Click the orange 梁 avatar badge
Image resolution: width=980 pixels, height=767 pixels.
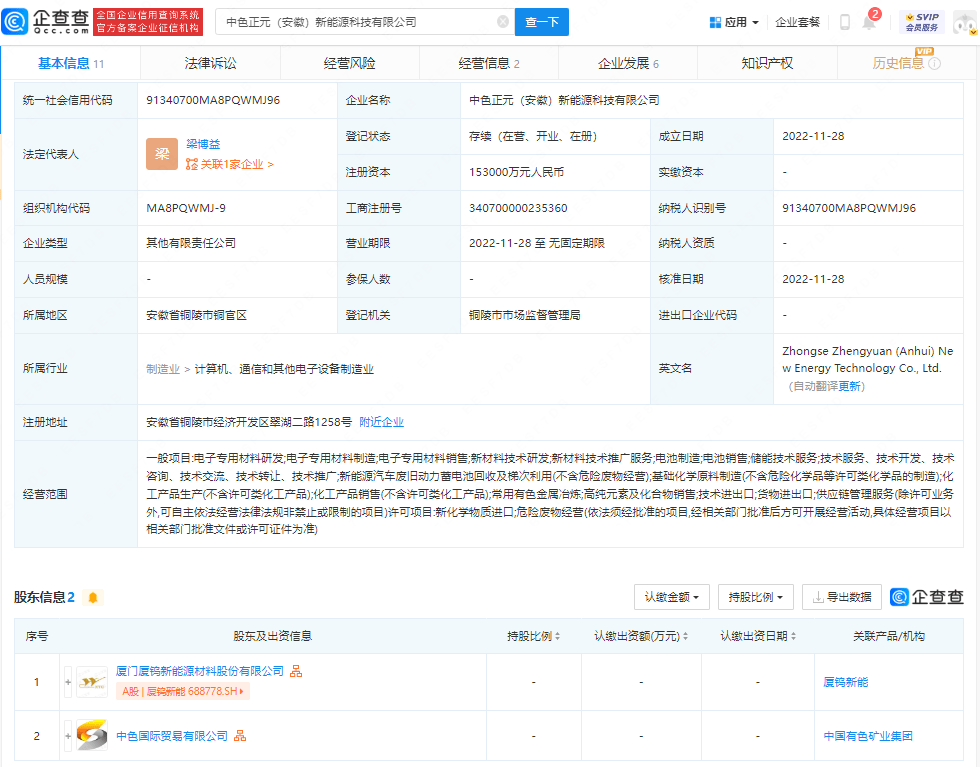(162, 154)
